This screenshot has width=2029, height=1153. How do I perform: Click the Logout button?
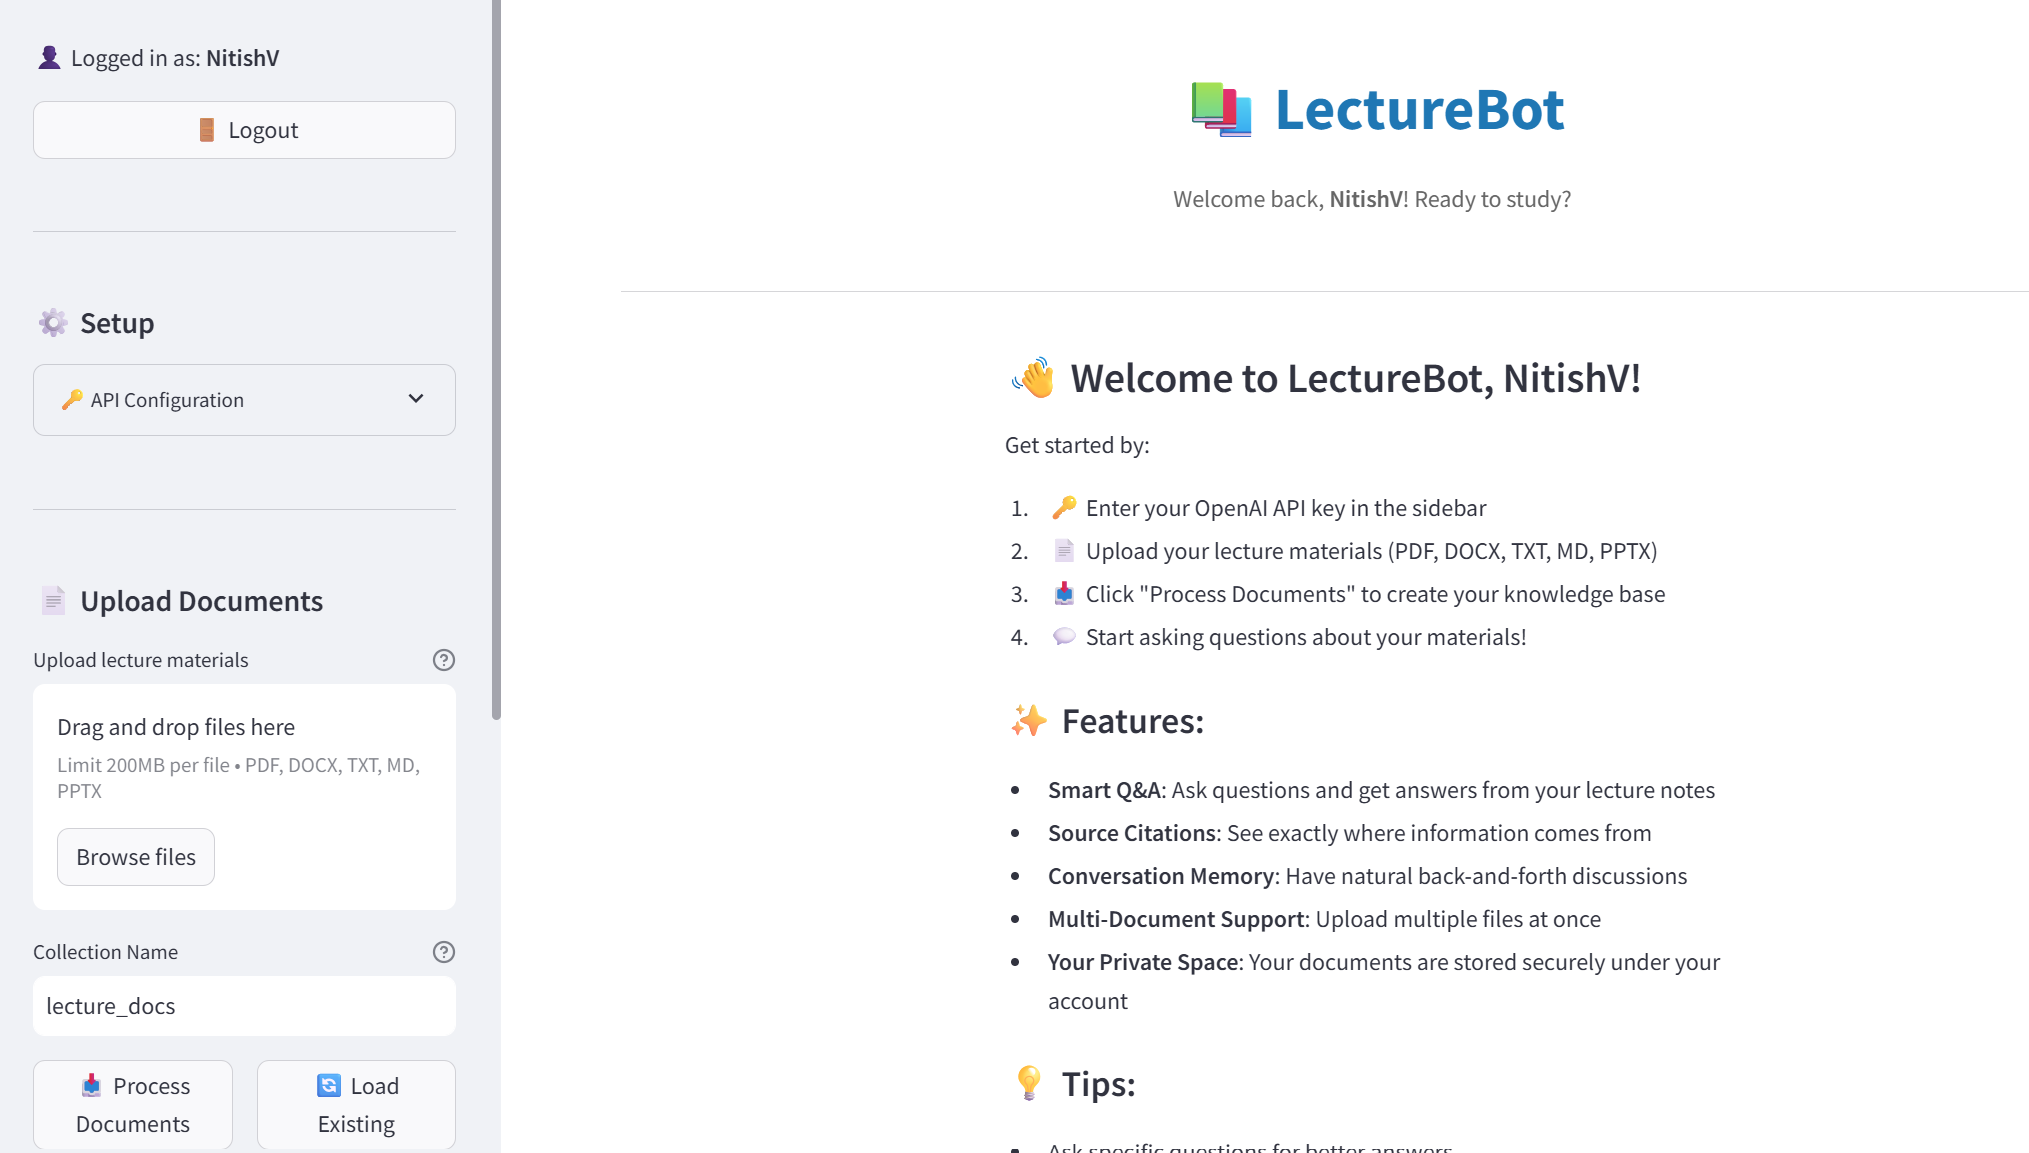click(244, 130)
